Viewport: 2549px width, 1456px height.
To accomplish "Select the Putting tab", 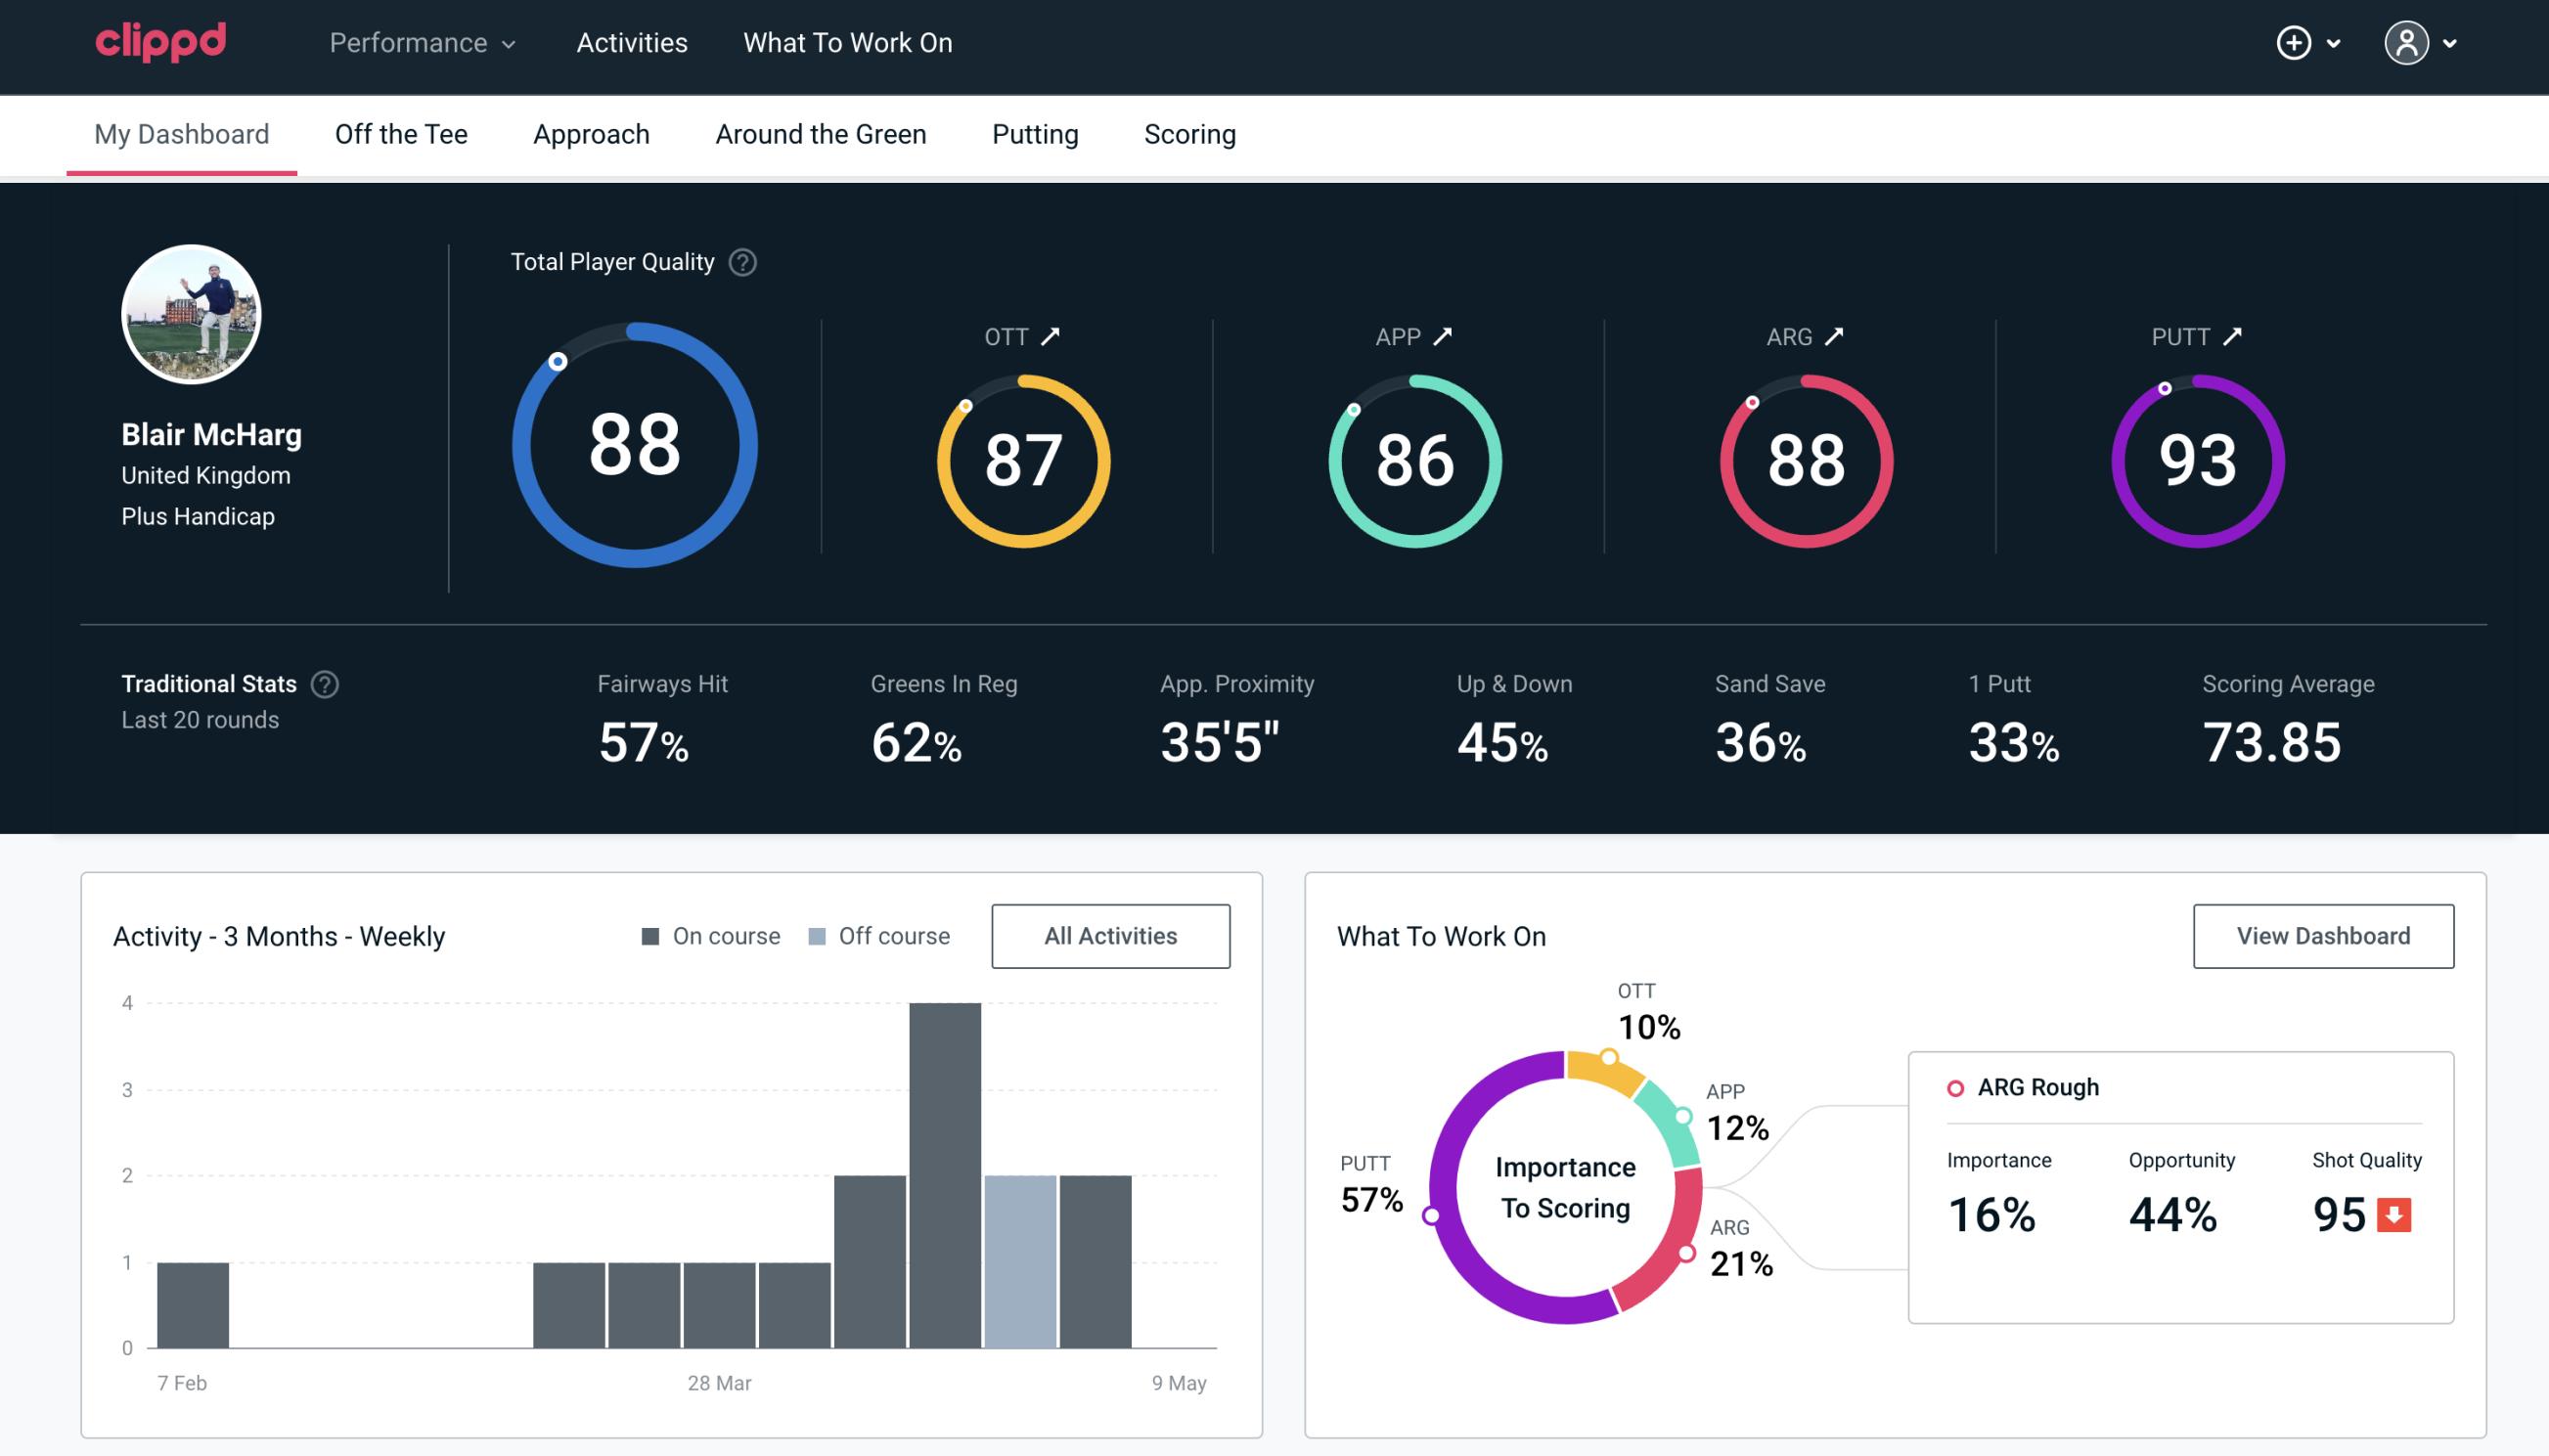I will pos(1035,133).
